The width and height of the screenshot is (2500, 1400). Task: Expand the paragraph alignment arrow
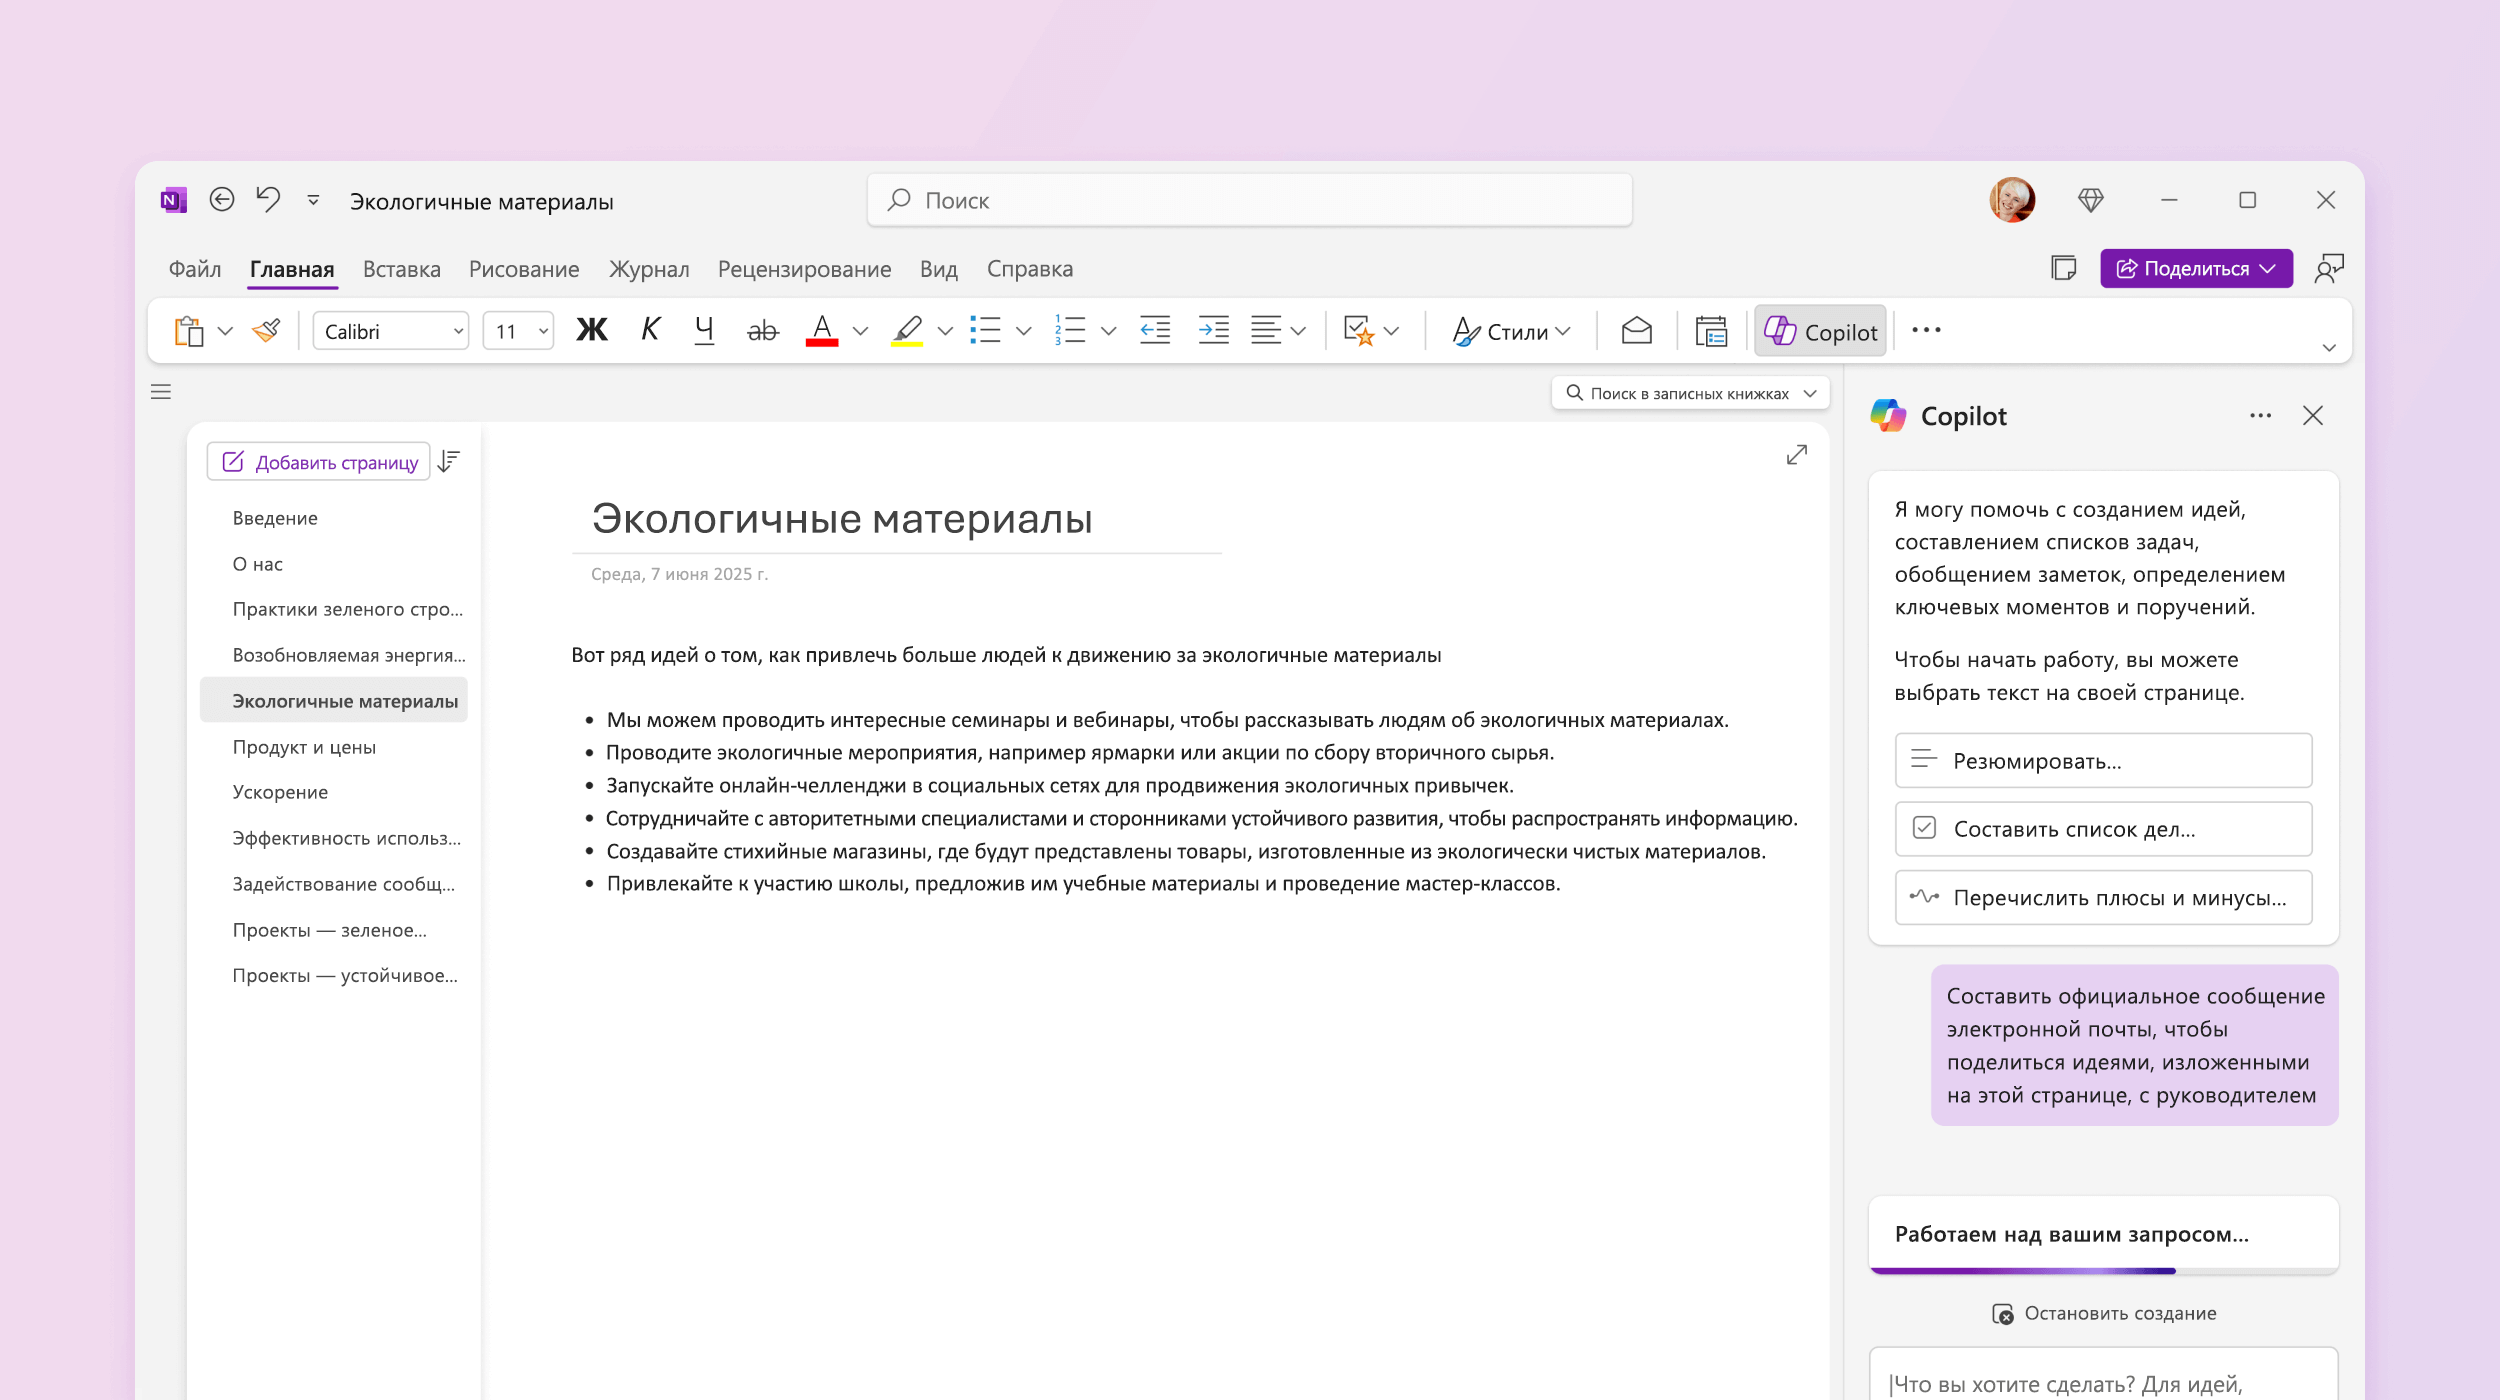coord(1299,331)
